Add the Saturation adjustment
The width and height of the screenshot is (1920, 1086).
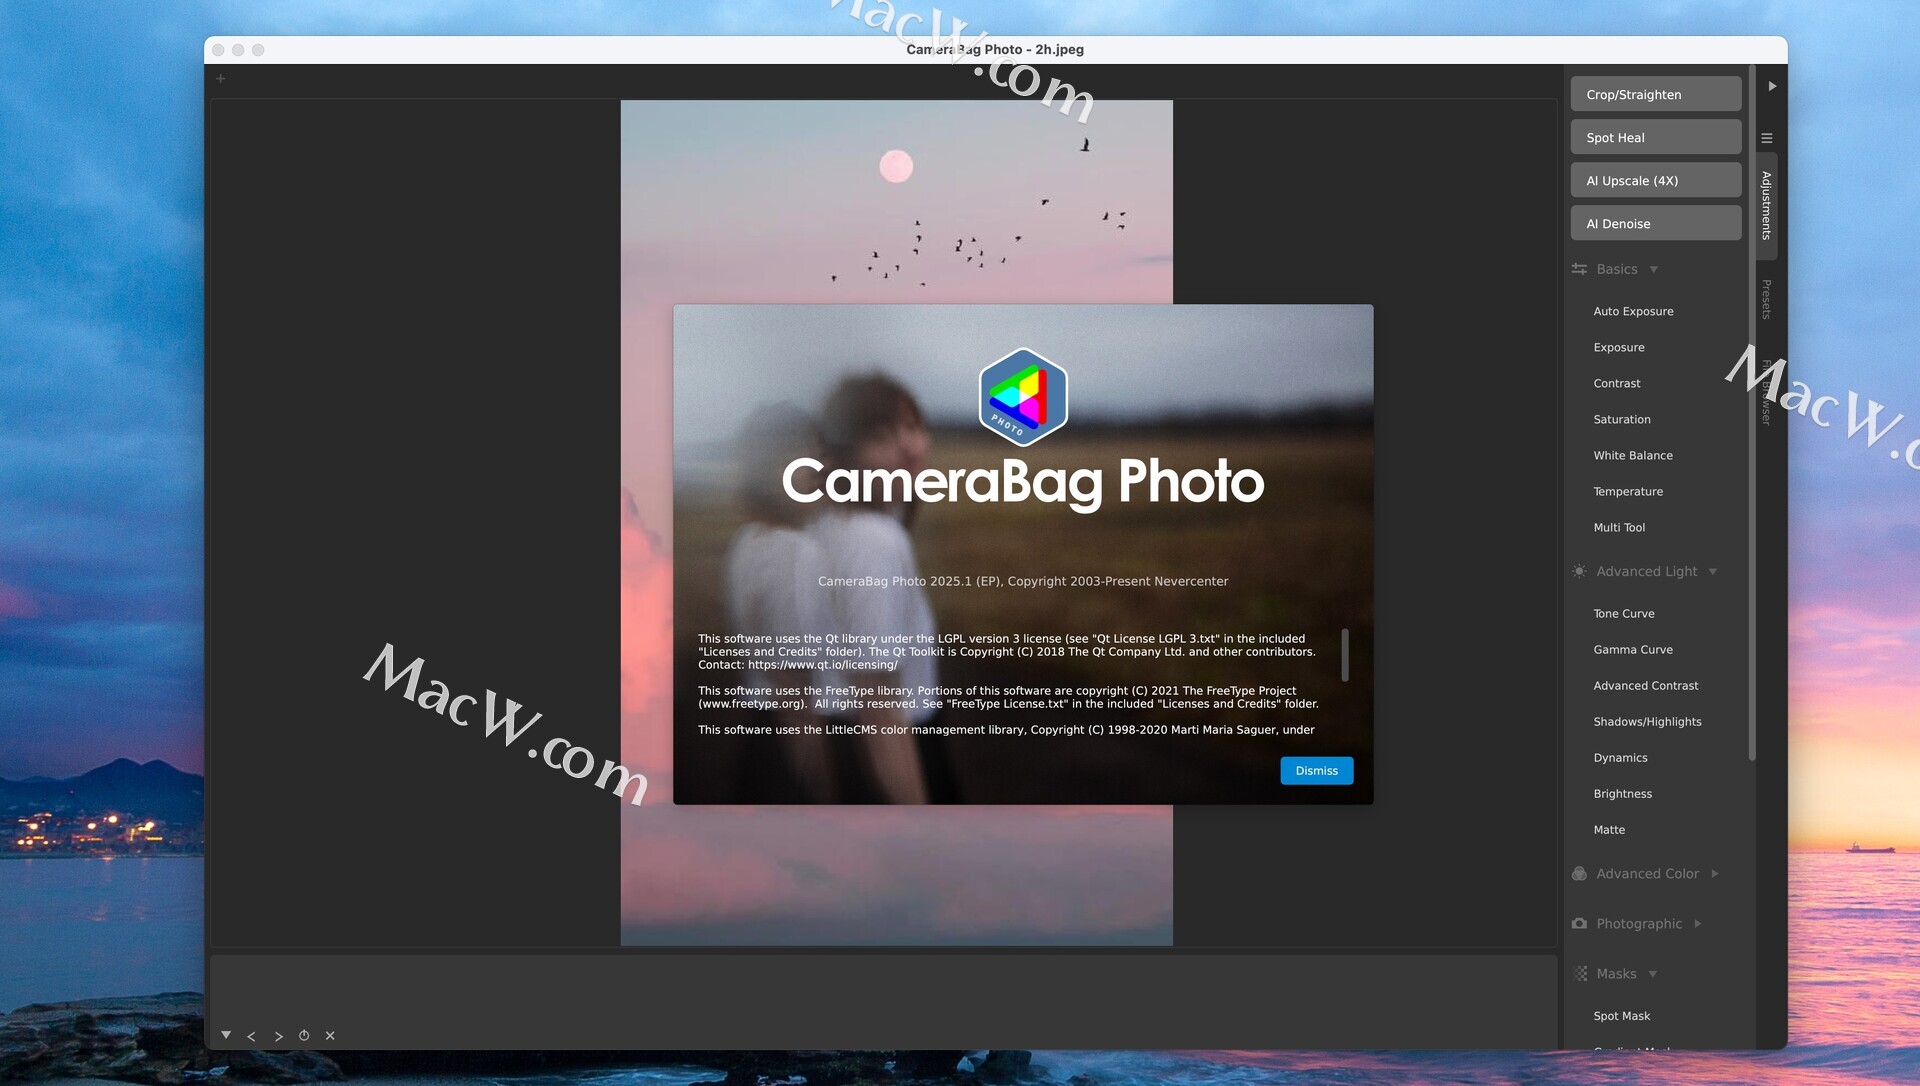click(x=1622, y=419)
